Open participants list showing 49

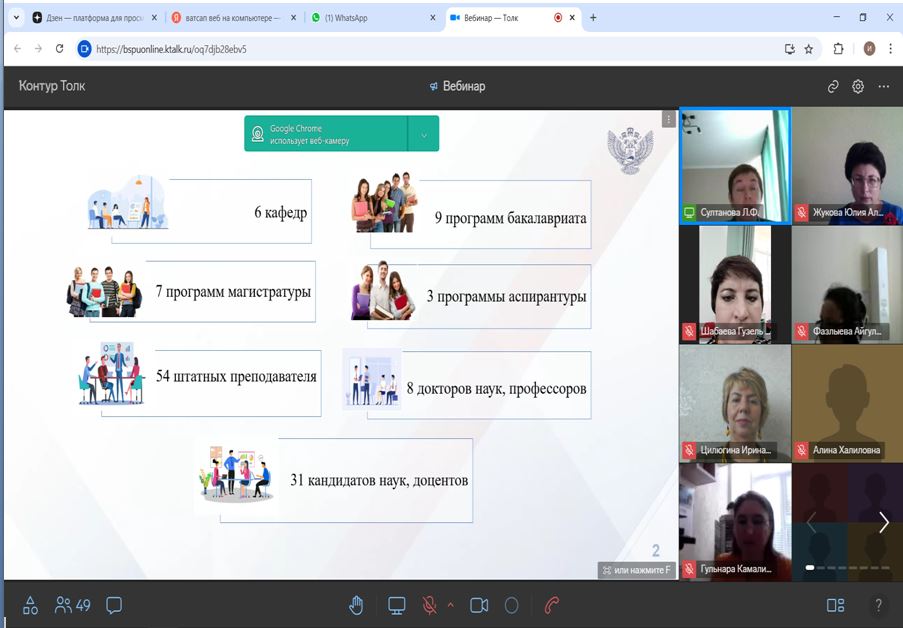[x=73, y=605]
